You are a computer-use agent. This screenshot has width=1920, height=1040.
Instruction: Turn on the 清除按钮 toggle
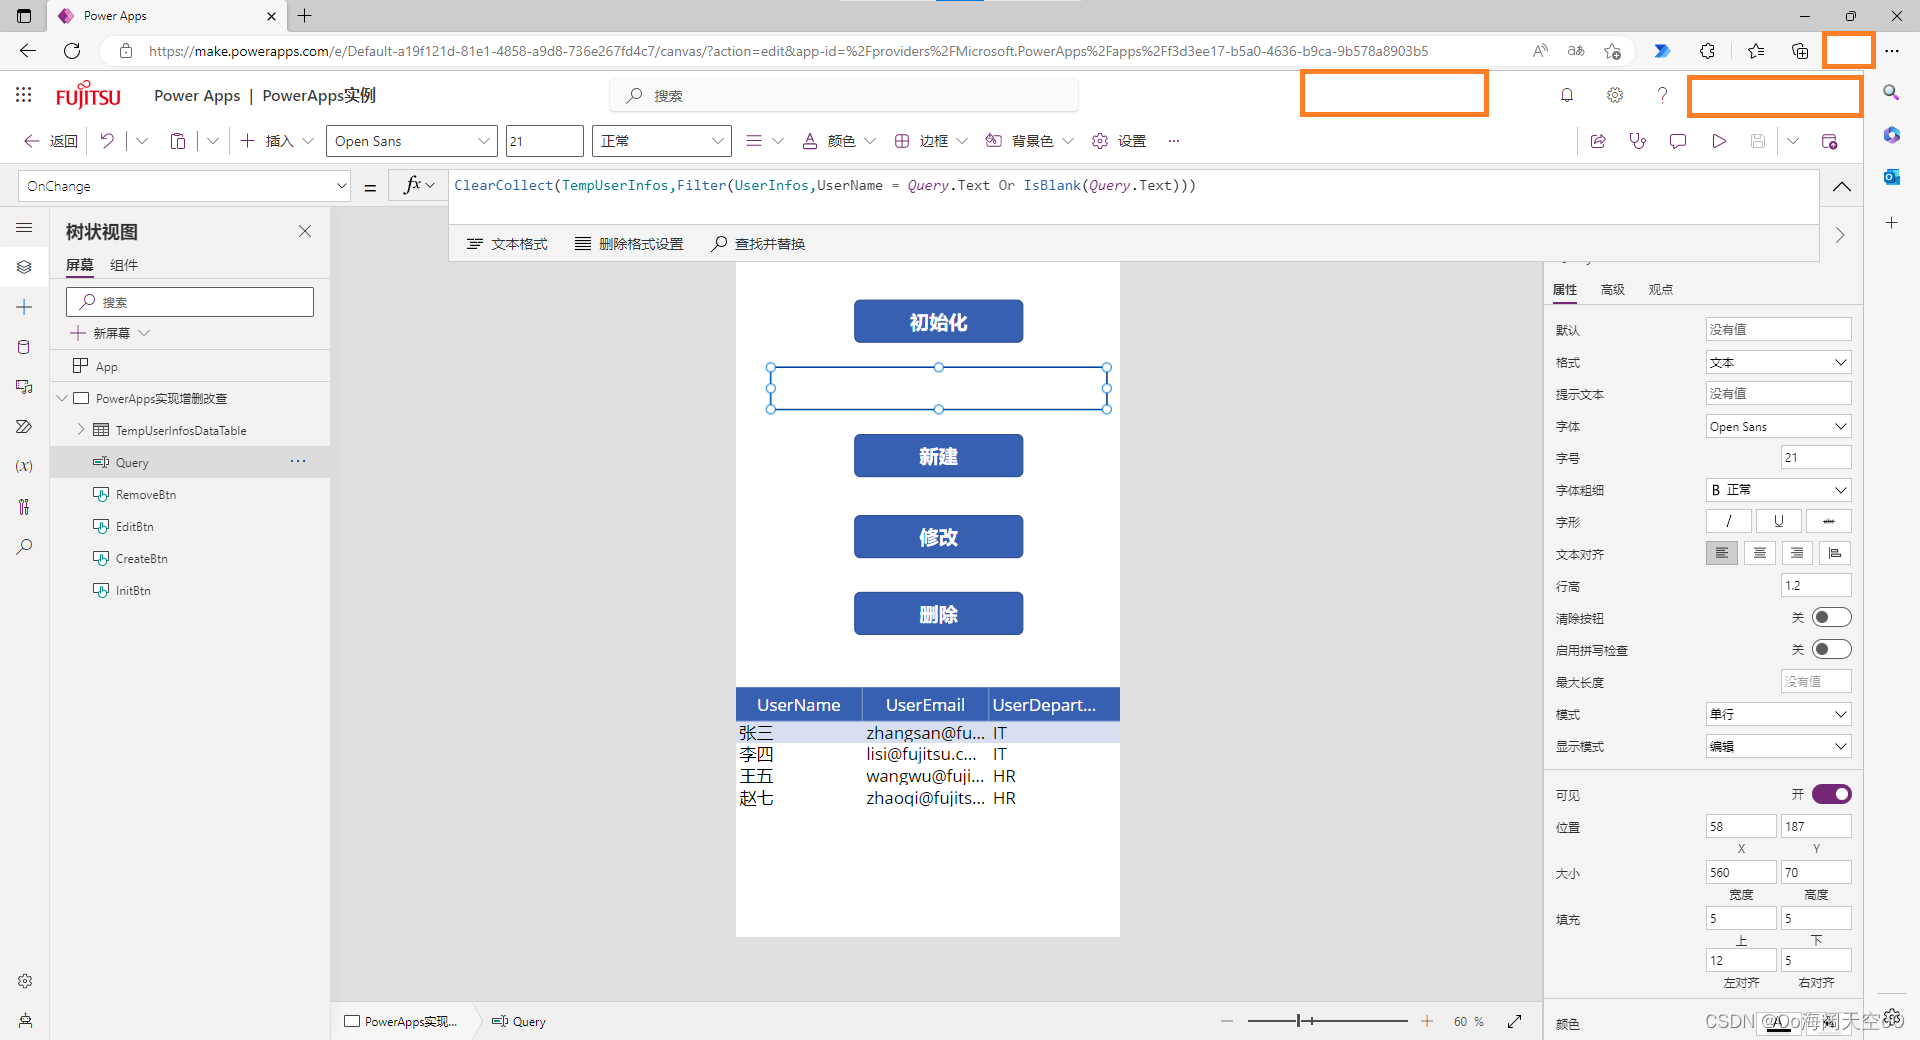pyautogui.click(x=1831, y=617)
